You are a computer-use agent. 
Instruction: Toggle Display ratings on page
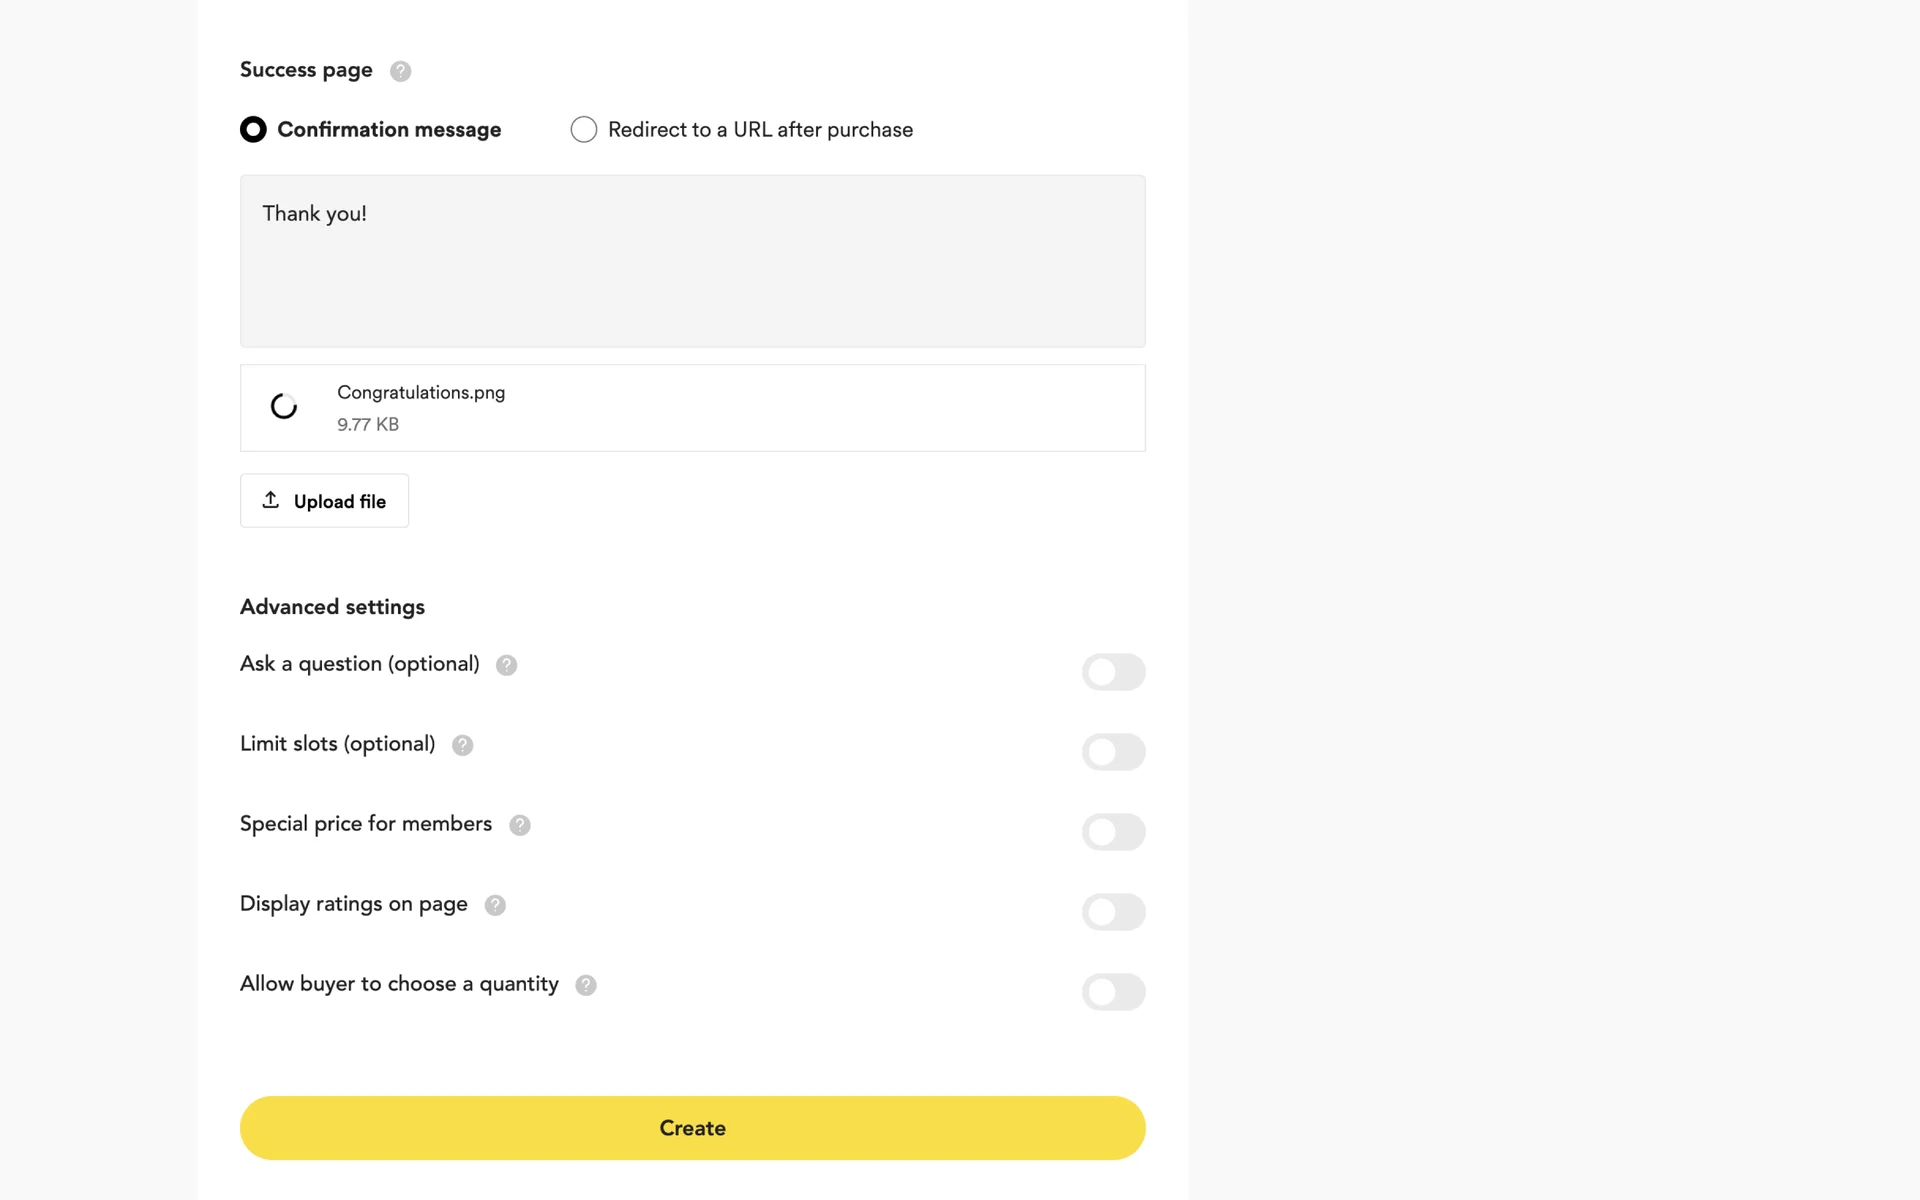click(1113, 912)
